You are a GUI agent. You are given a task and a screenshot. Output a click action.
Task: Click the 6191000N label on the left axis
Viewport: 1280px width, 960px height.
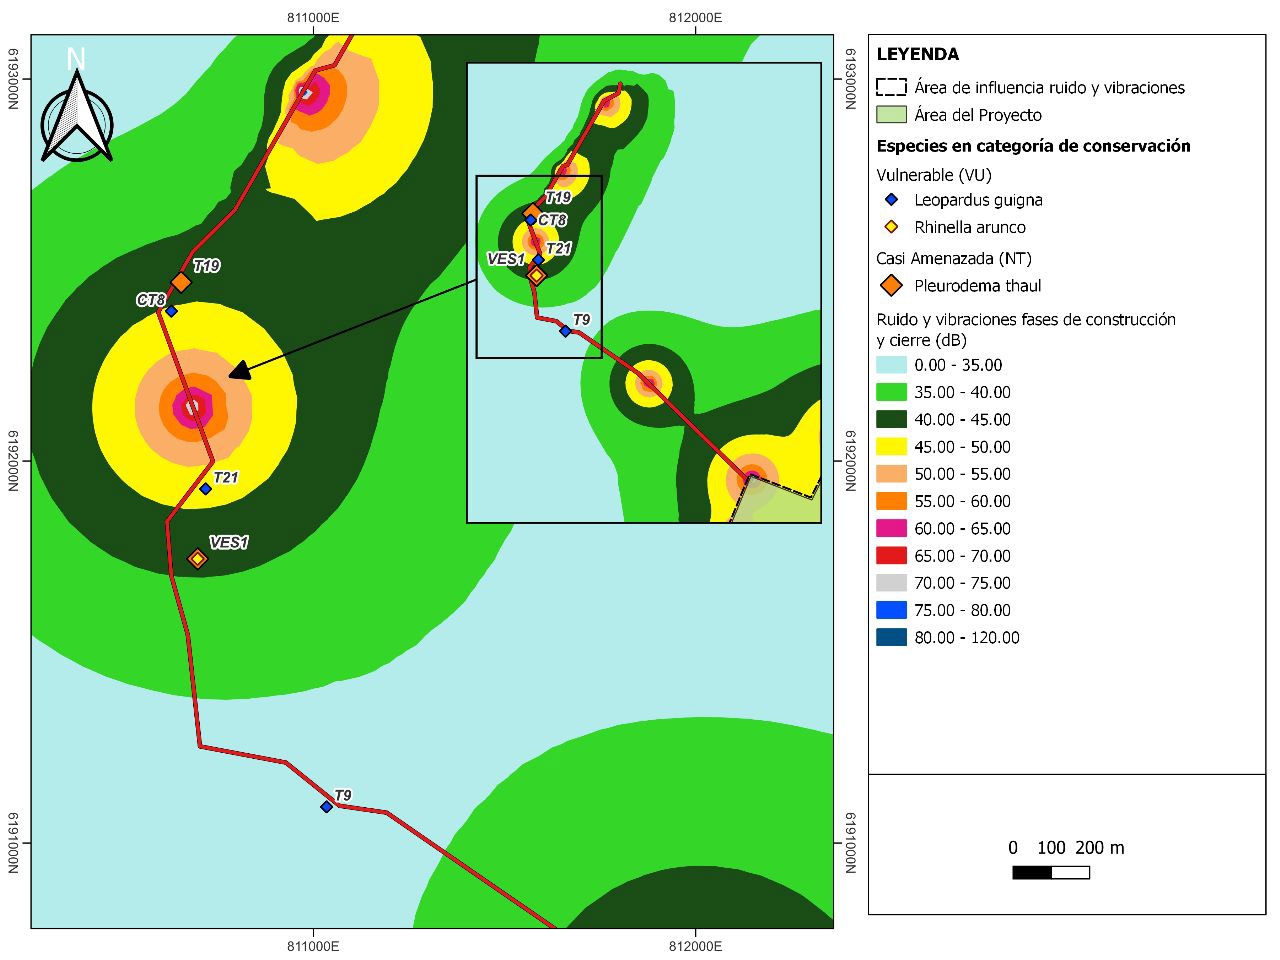(x=14, y=843)
